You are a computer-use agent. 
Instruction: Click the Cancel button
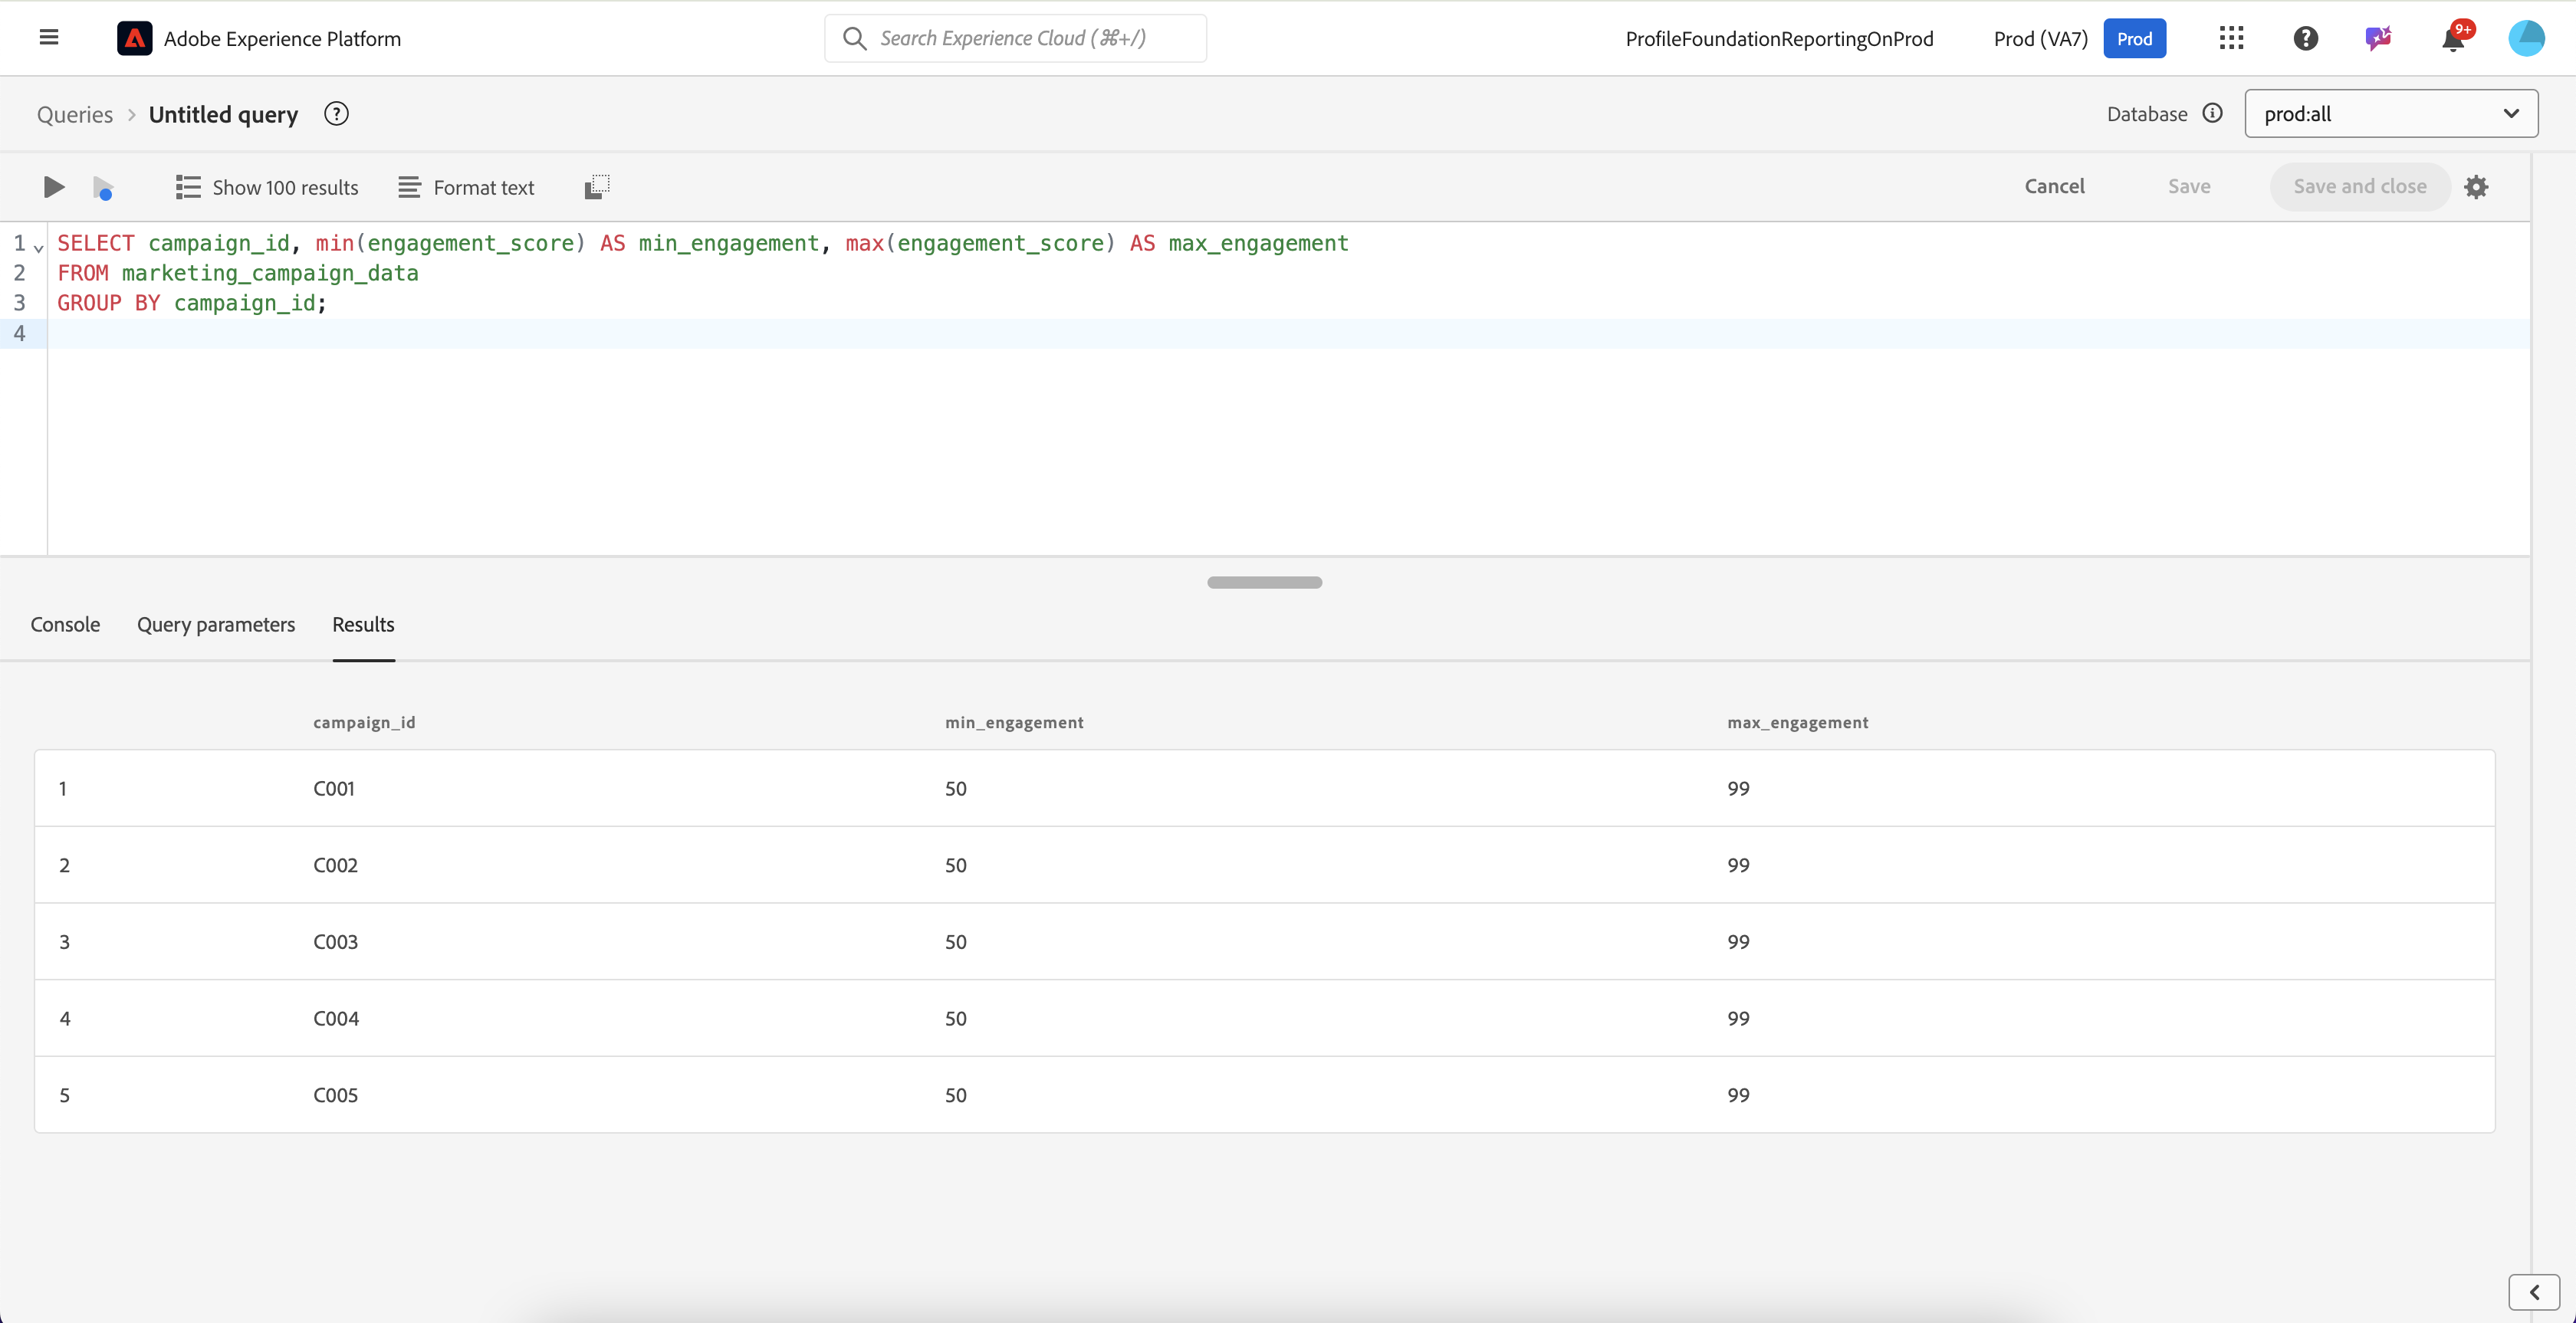point(2054,187)
